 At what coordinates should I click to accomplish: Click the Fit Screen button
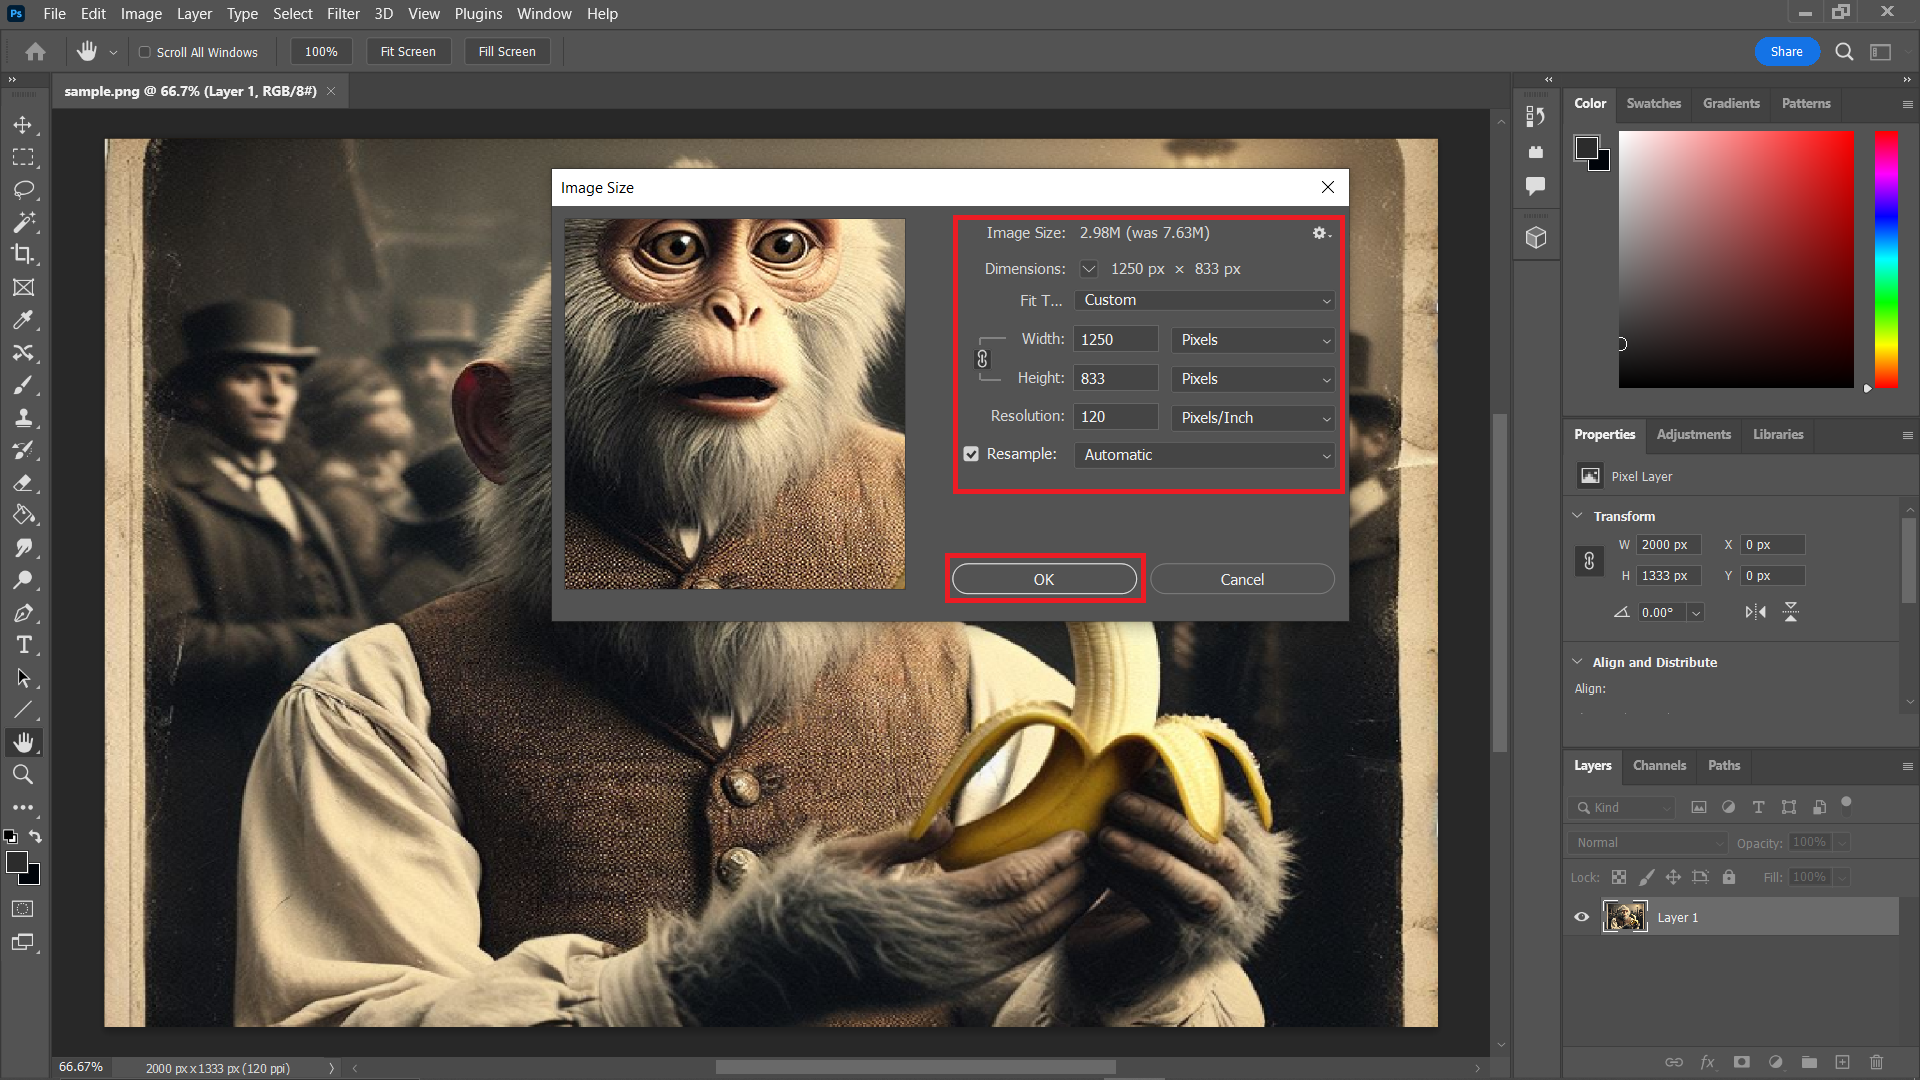[408, 51]
